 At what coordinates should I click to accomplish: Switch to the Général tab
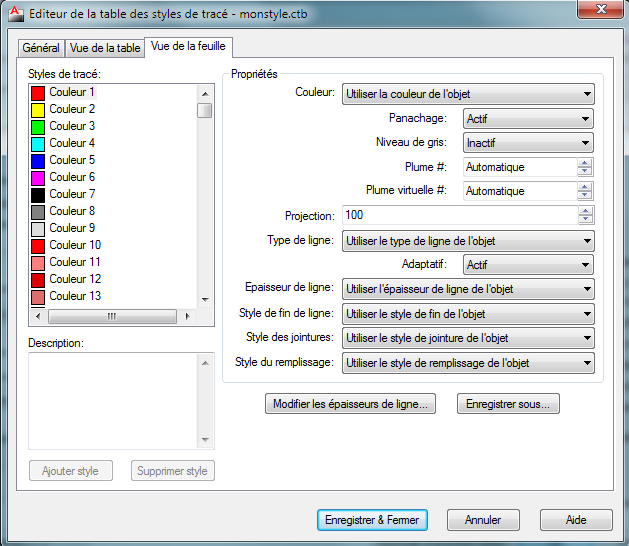click(41, 48)
